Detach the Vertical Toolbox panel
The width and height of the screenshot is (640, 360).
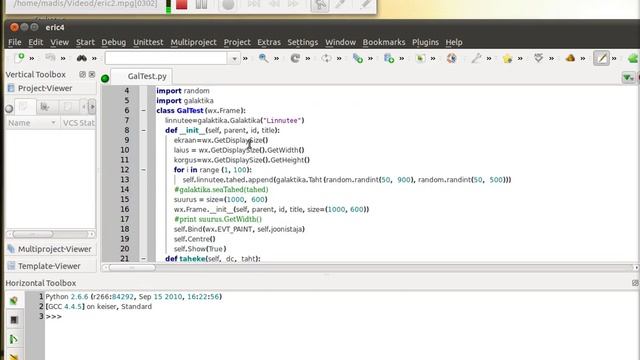point(82,74)
